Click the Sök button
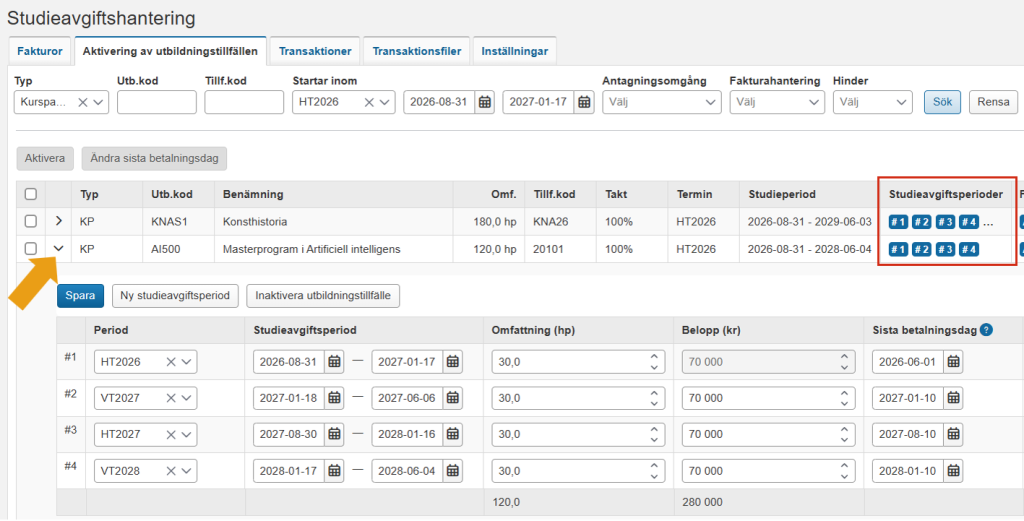Screen dimensions: 1024x521 point(942,102)
